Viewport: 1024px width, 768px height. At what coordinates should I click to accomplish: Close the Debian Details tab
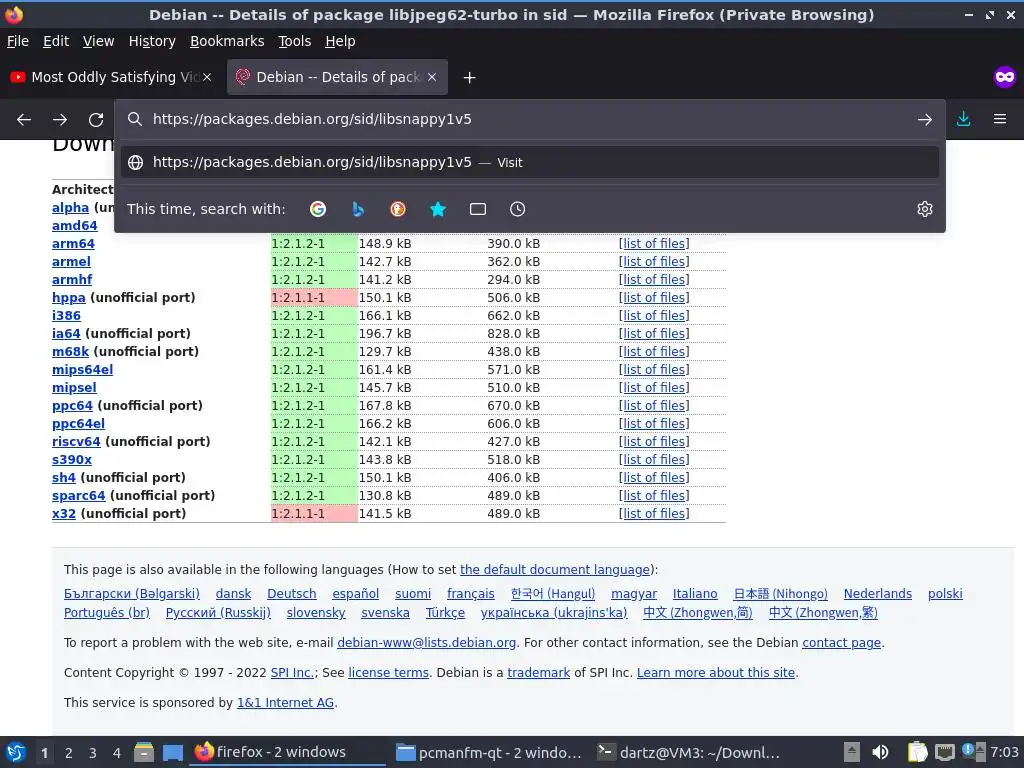(x=432, y=77)
